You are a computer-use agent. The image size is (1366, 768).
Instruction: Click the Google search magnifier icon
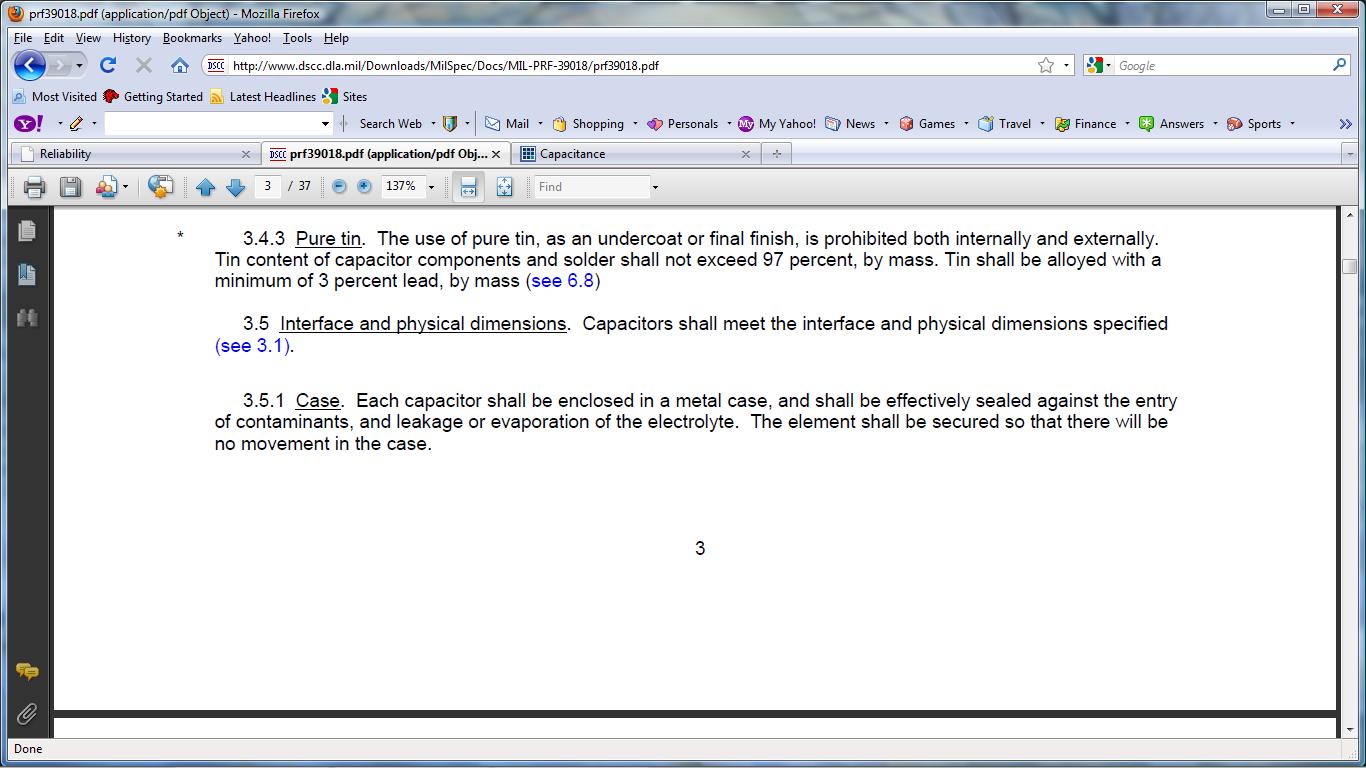click(1339, 65)
